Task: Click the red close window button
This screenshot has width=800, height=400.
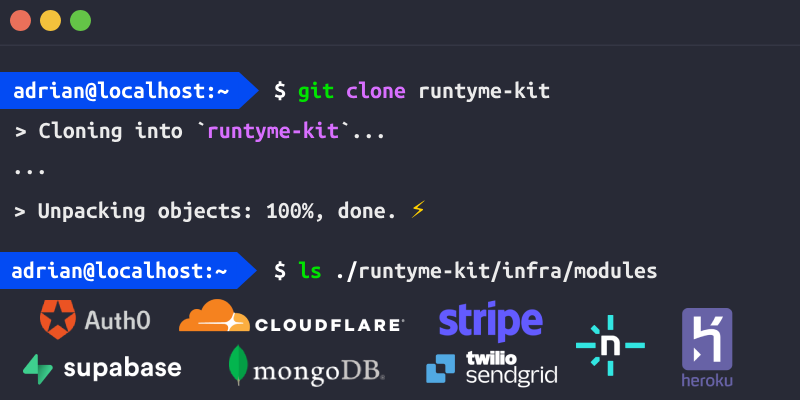Action: click(20, 21)
